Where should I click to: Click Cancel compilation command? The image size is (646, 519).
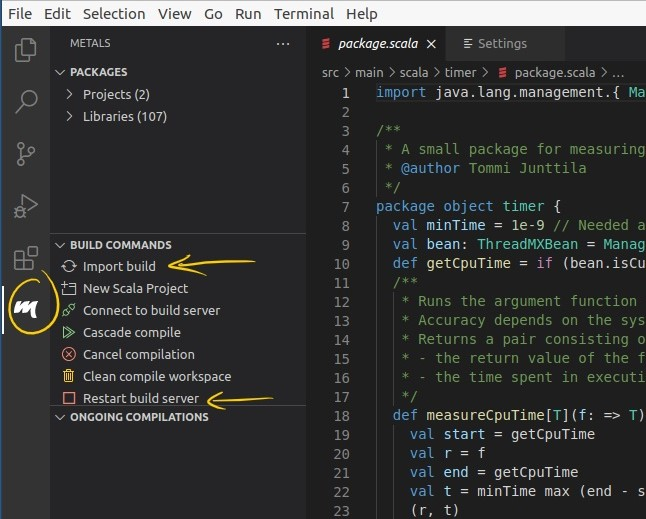tap(138, 354)
